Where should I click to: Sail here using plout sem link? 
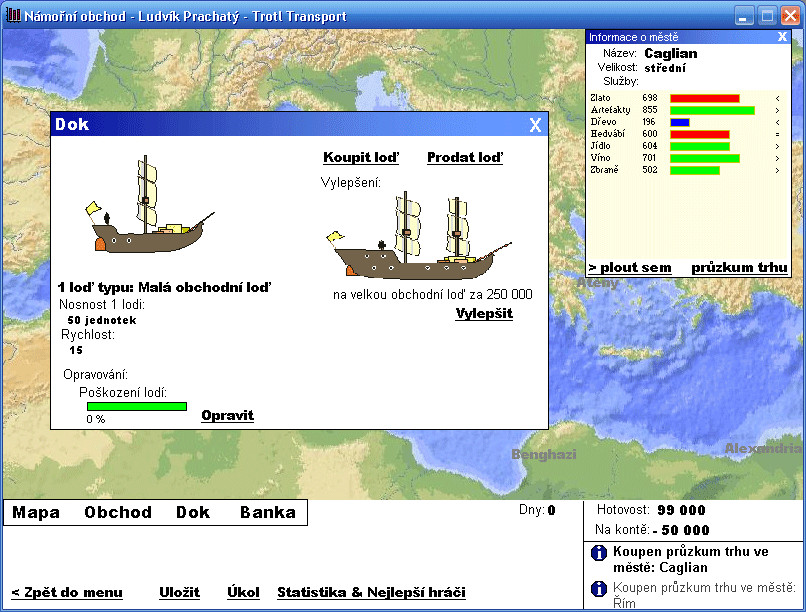[x=630, y=268]
